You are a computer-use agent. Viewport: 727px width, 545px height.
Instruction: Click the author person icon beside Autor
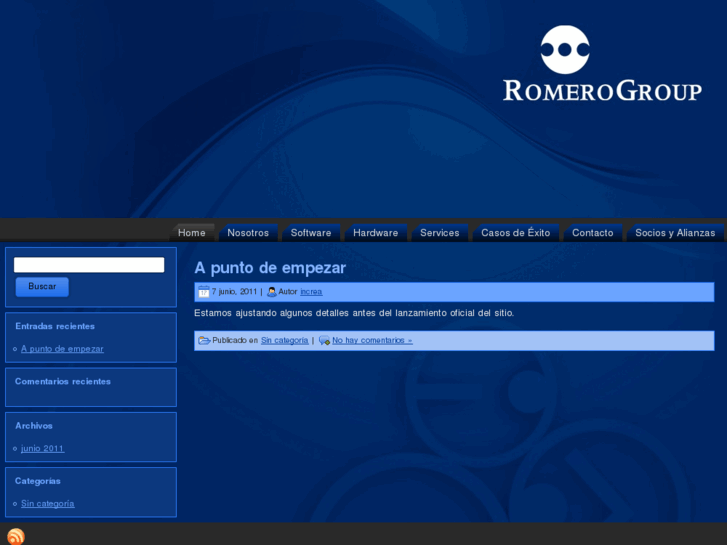272,292
